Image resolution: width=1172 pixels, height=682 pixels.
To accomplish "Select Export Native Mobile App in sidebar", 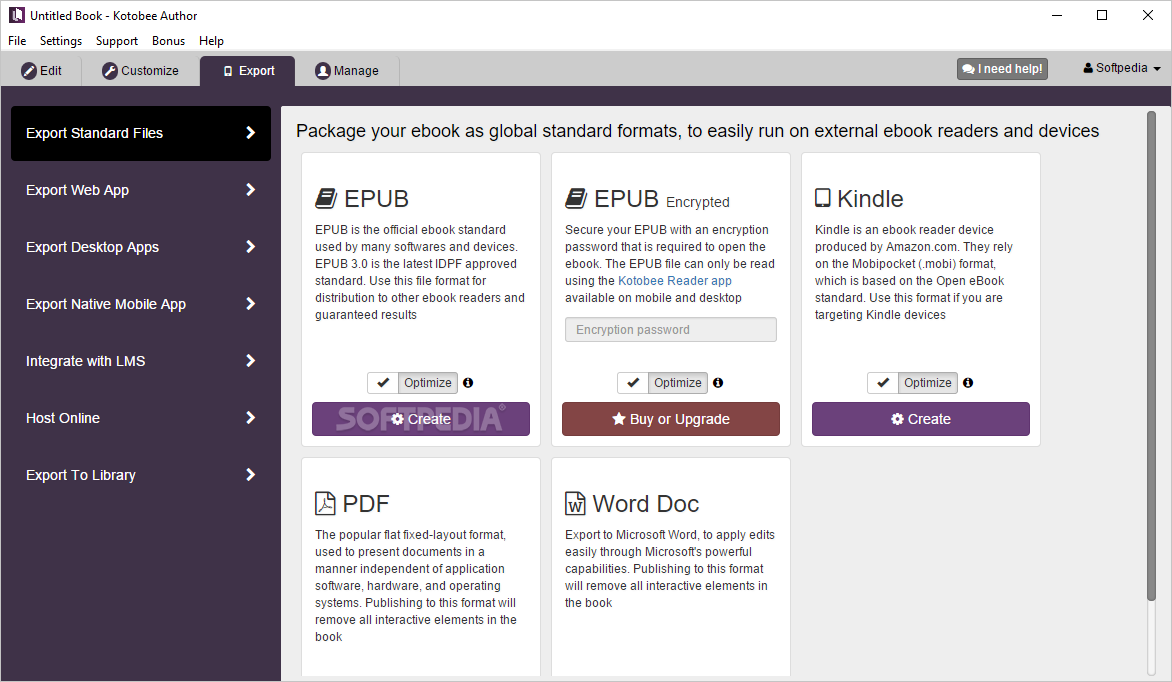I will click(141, 304).
